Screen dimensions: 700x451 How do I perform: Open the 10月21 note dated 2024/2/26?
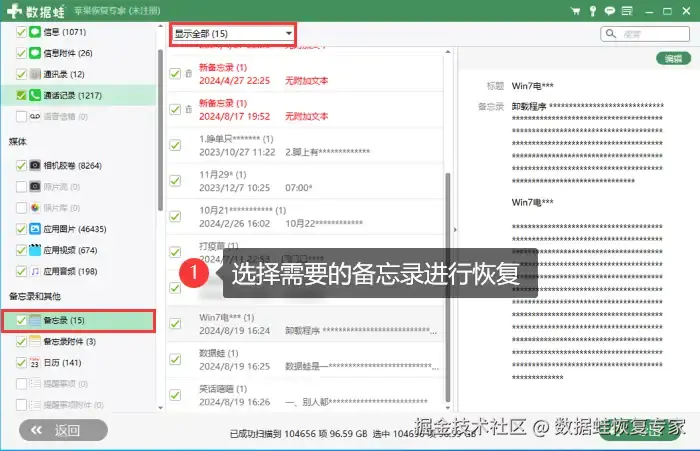point(305,217)
